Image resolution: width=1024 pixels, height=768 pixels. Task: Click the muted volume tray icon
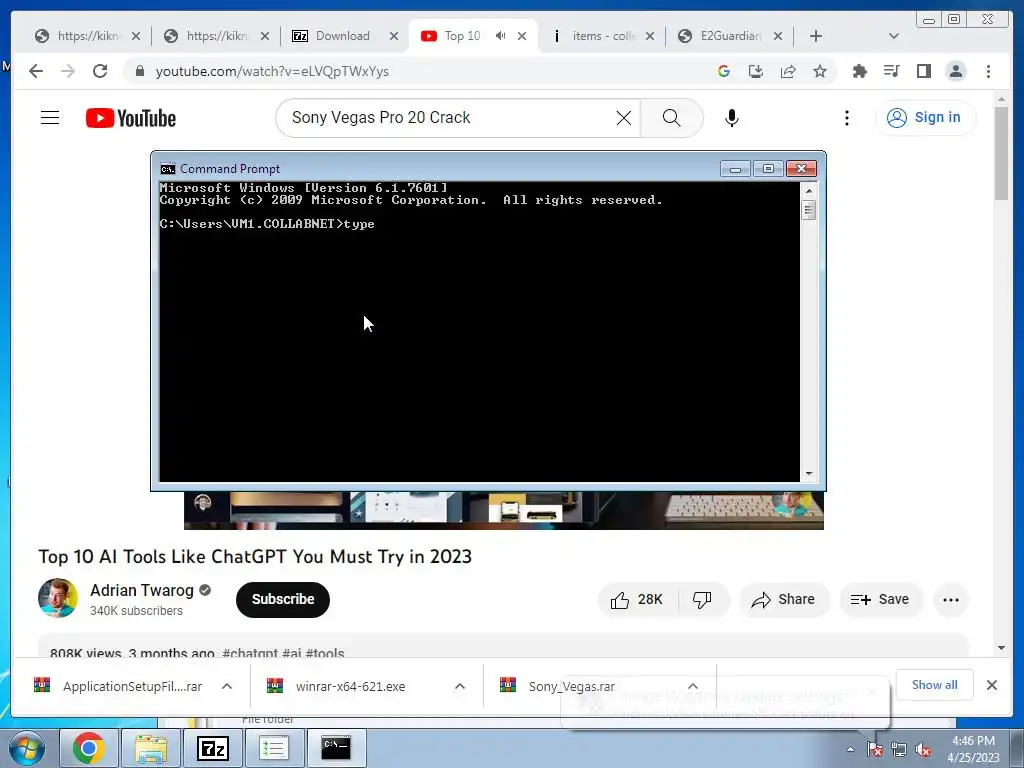tap(923, 750)
